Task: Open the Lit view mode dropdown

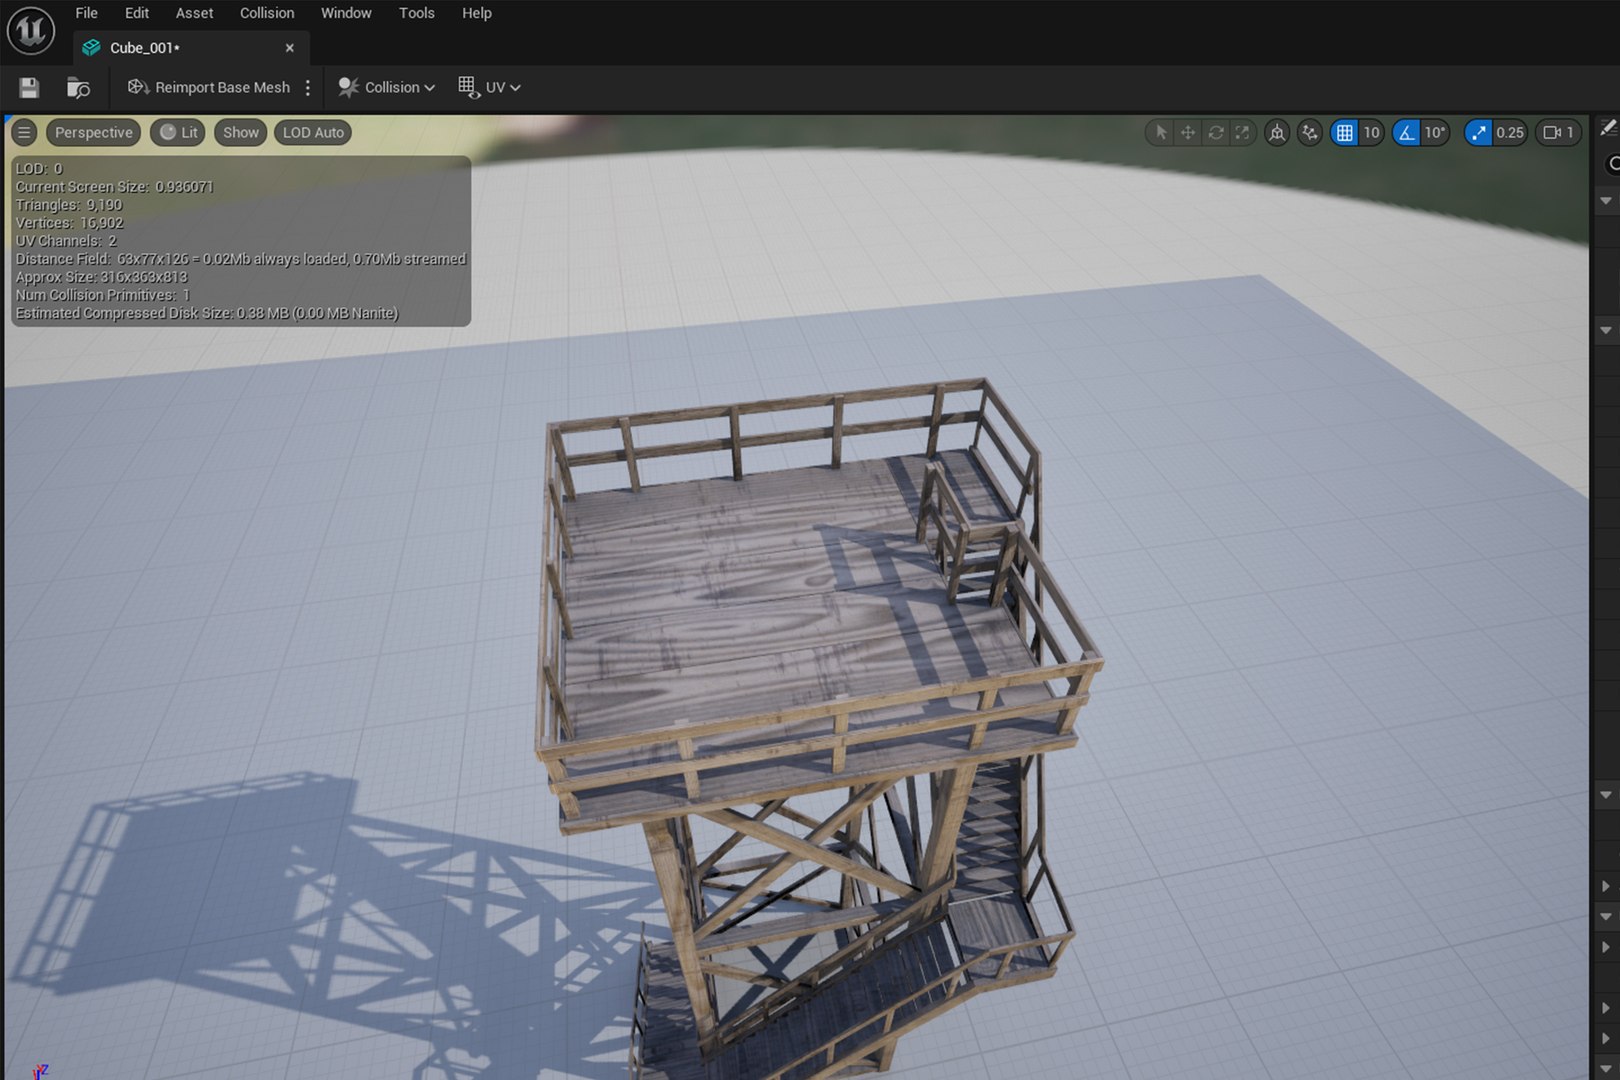Action: 179,132
